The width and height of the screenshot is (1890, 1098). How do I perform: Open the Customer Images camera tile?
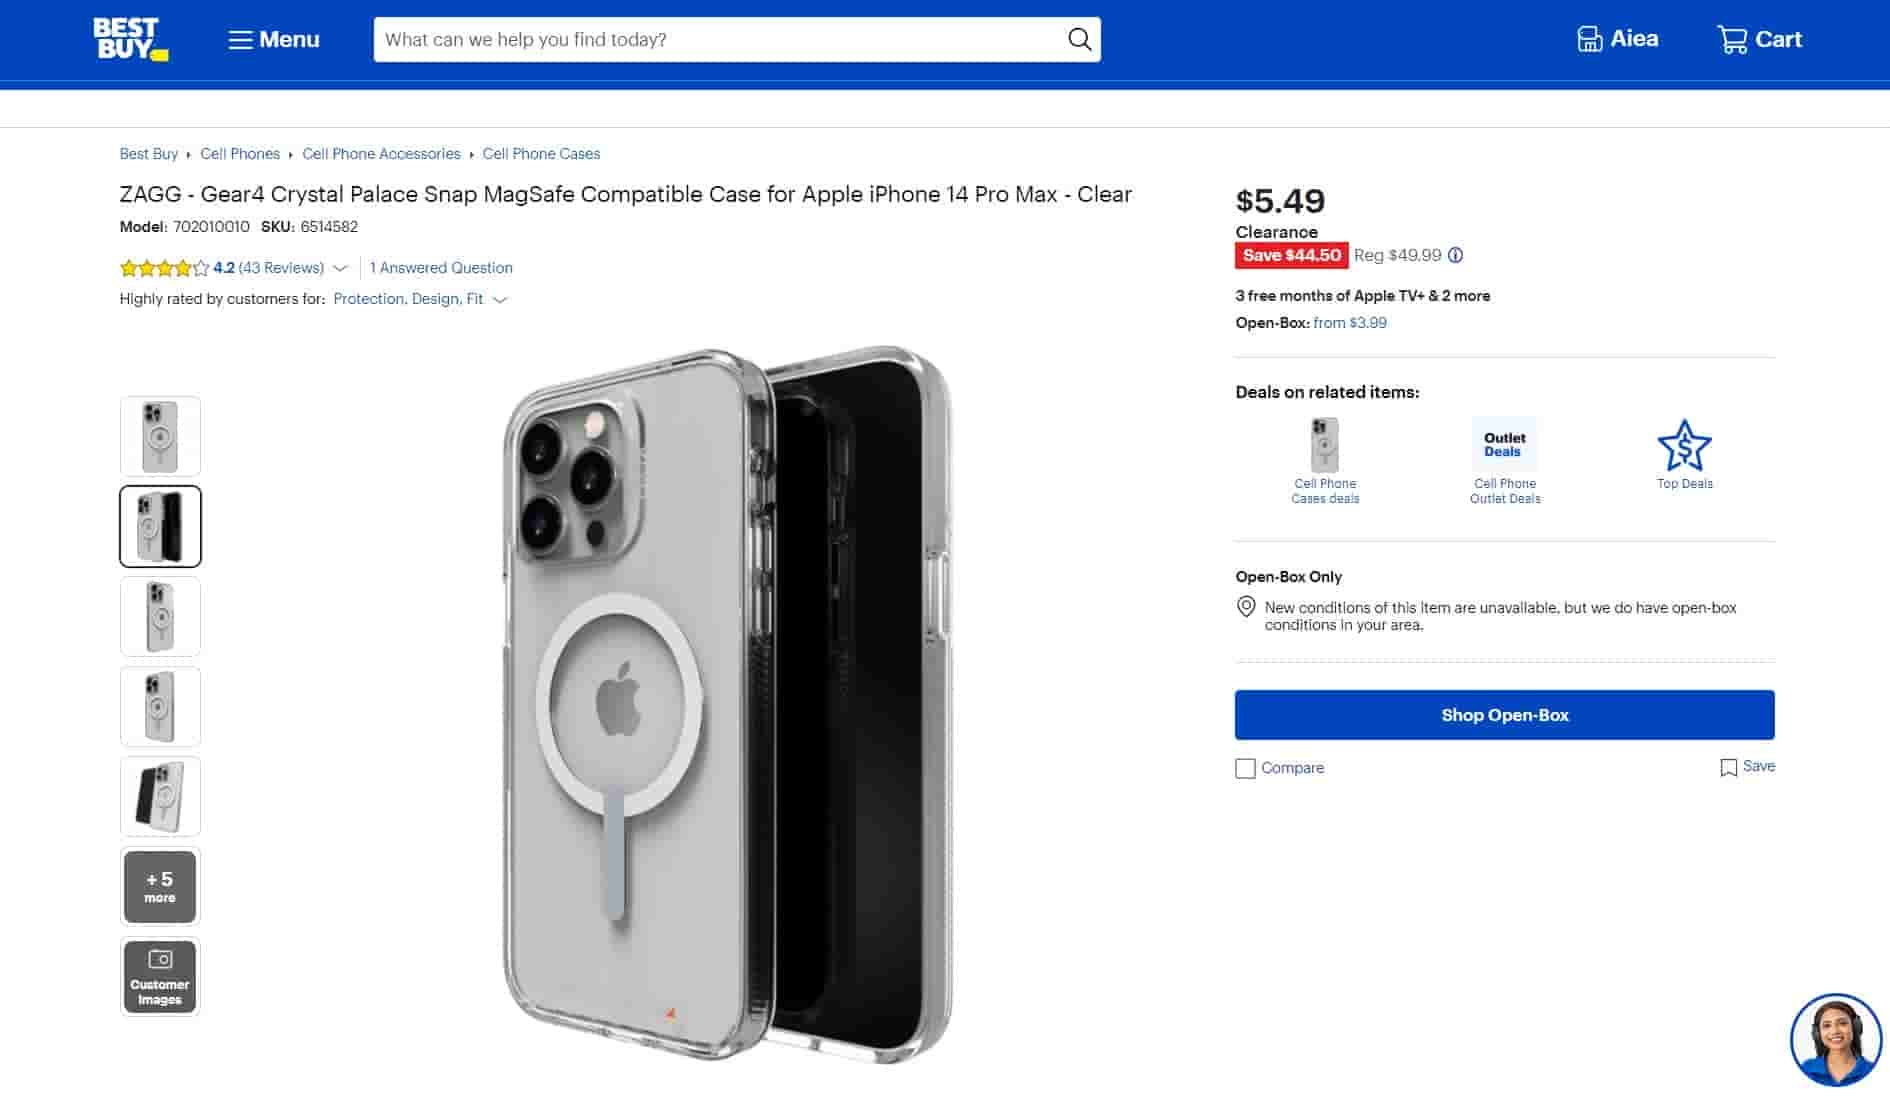click(160, 976)
